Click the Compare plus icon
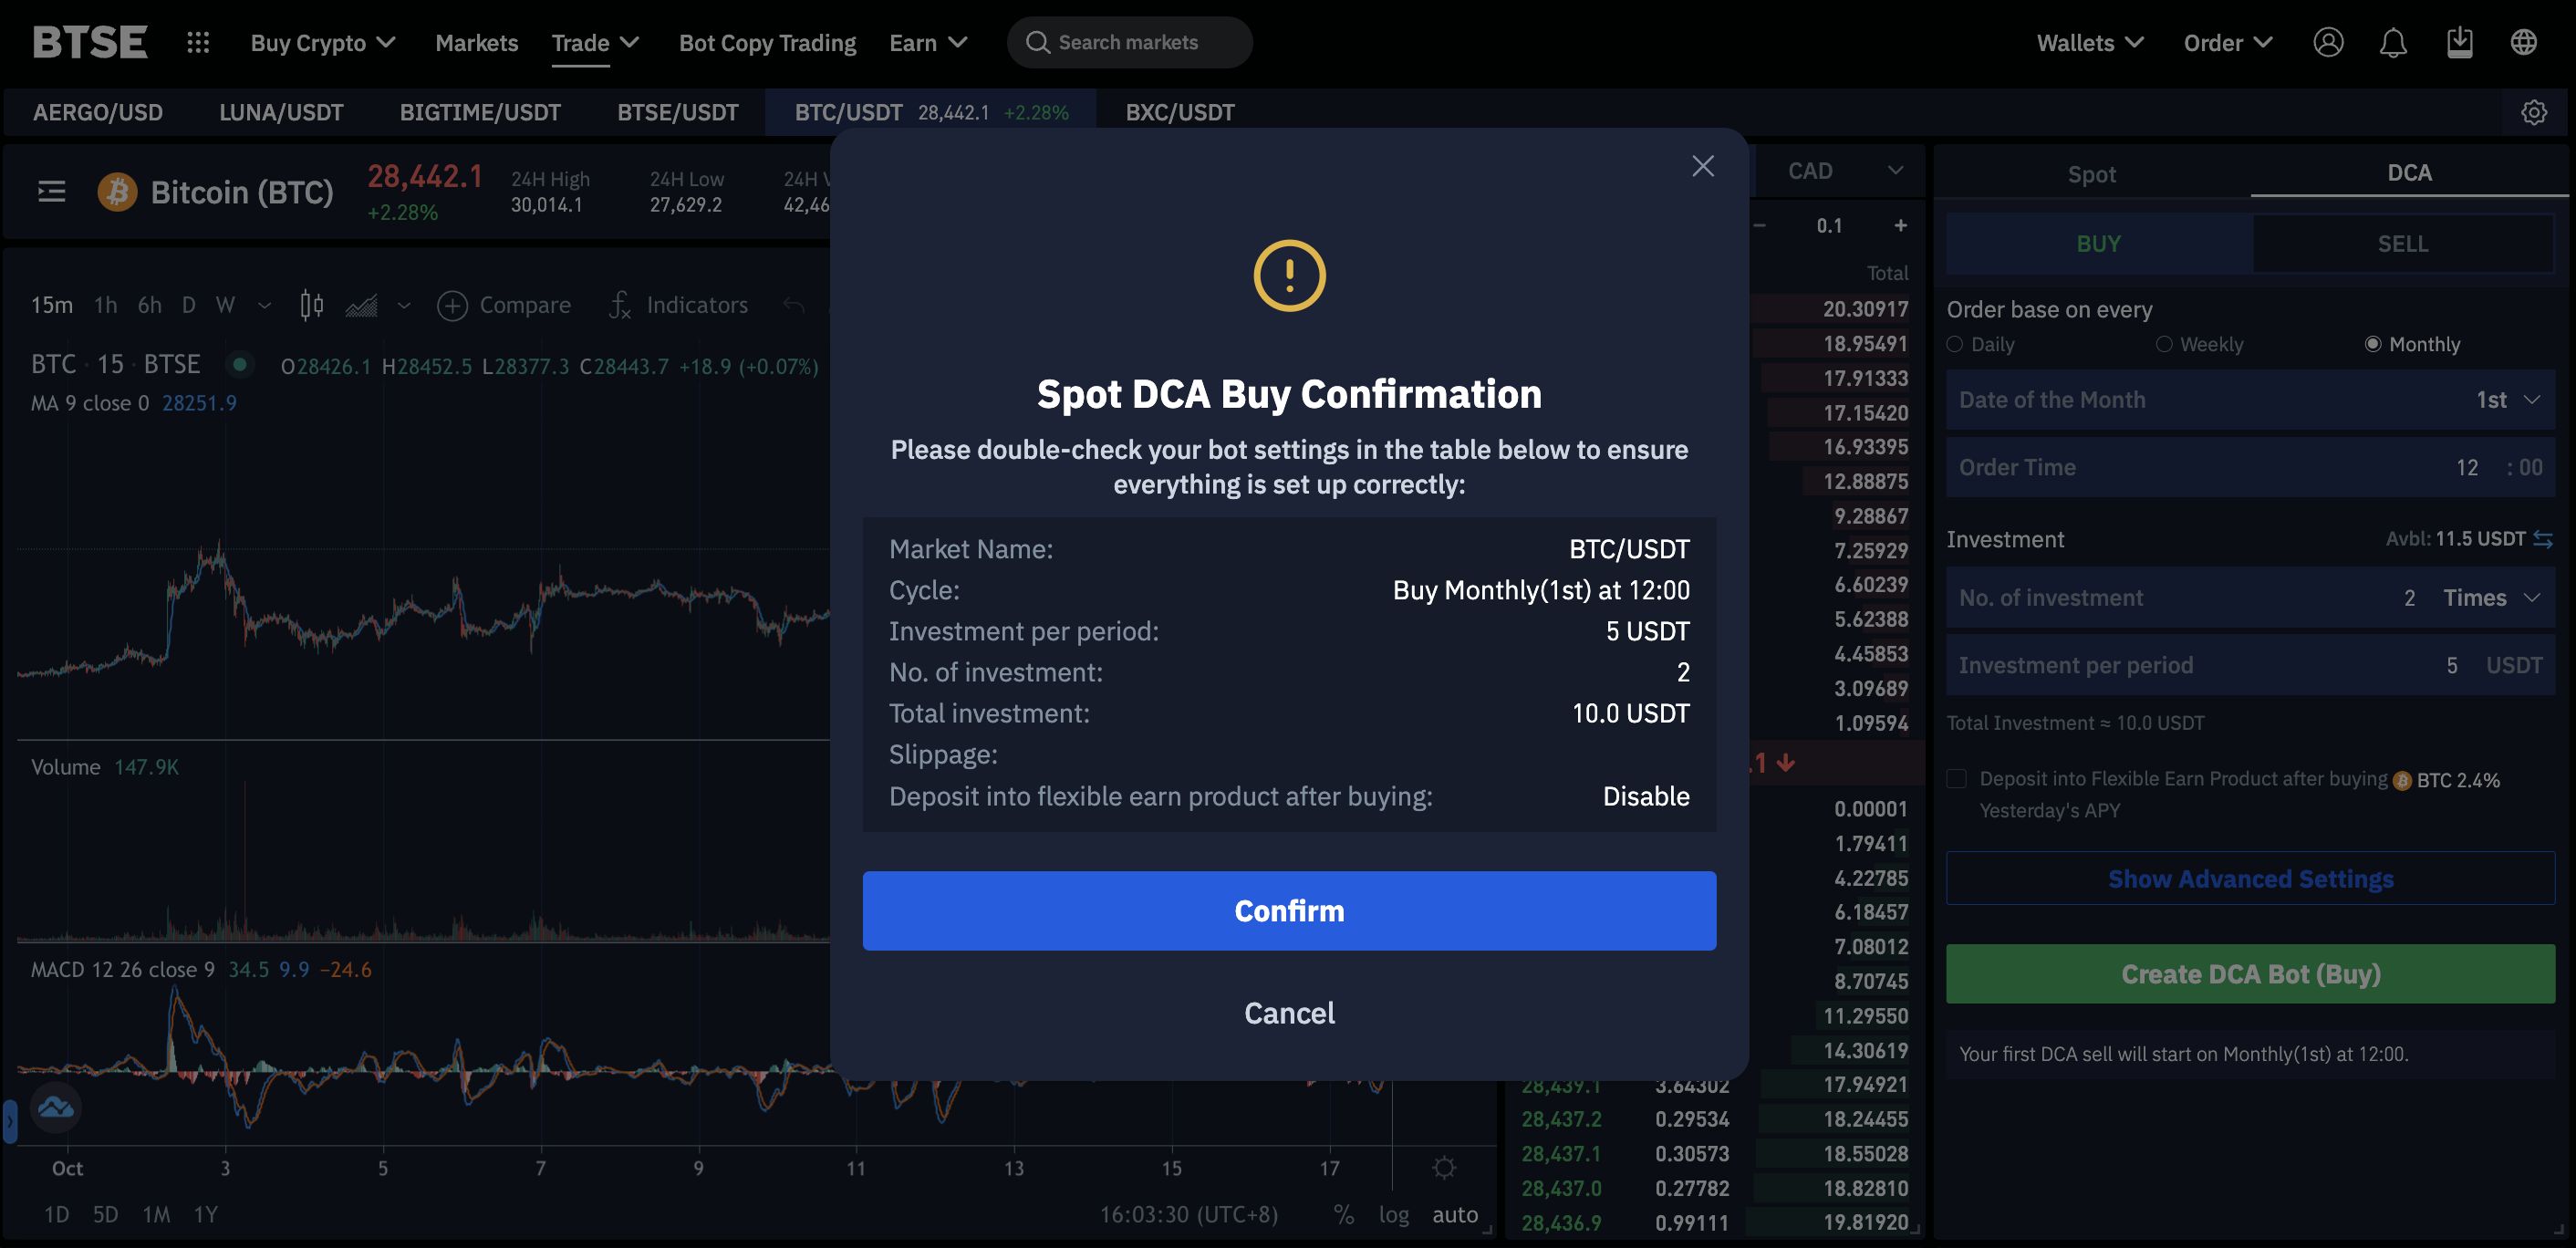 pyautogui.click(x=452, y=305)
